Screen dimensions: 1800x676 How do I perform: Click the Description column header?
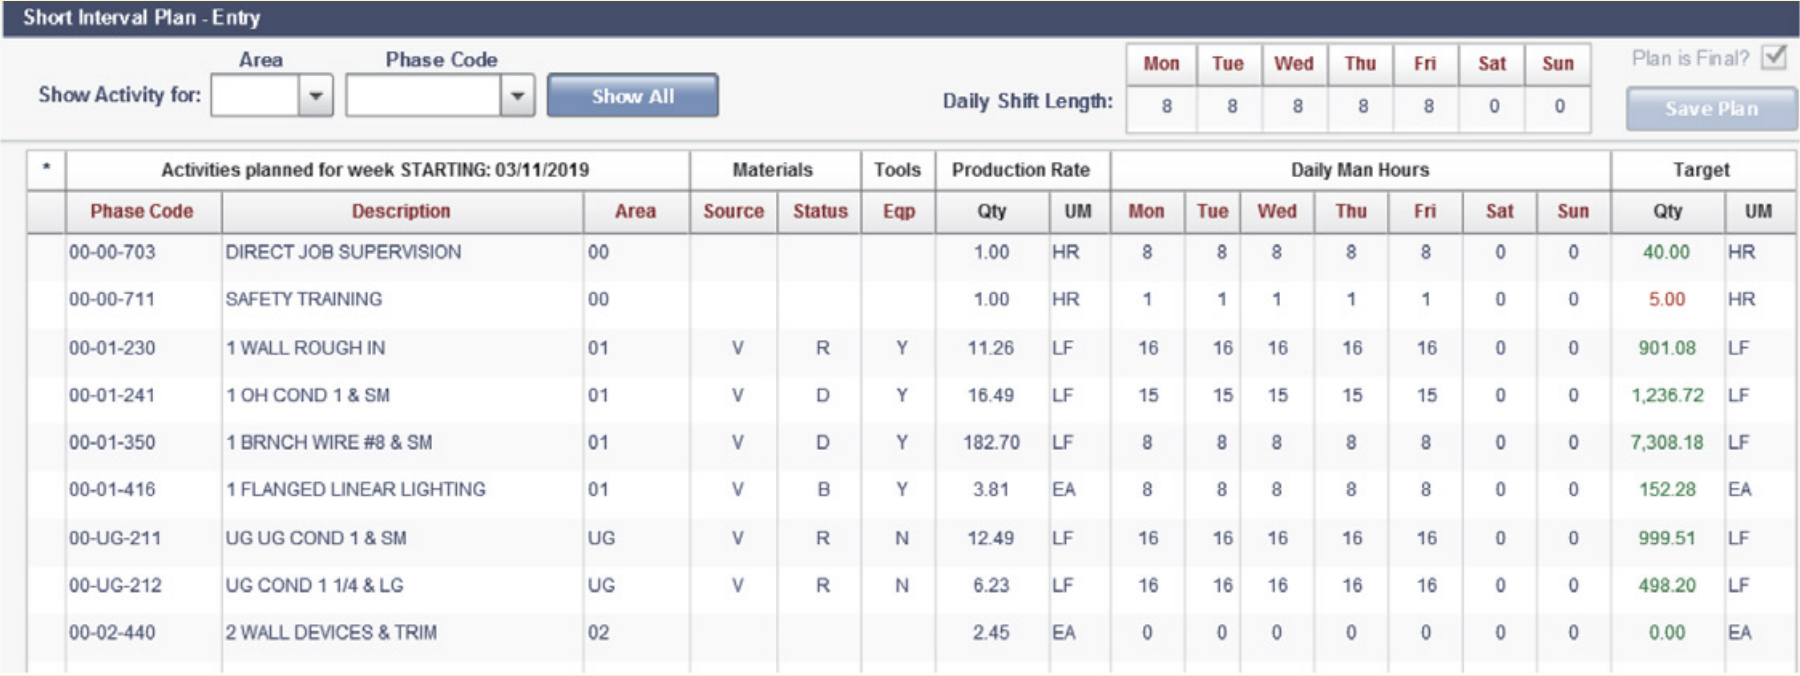tap(401, 212)
